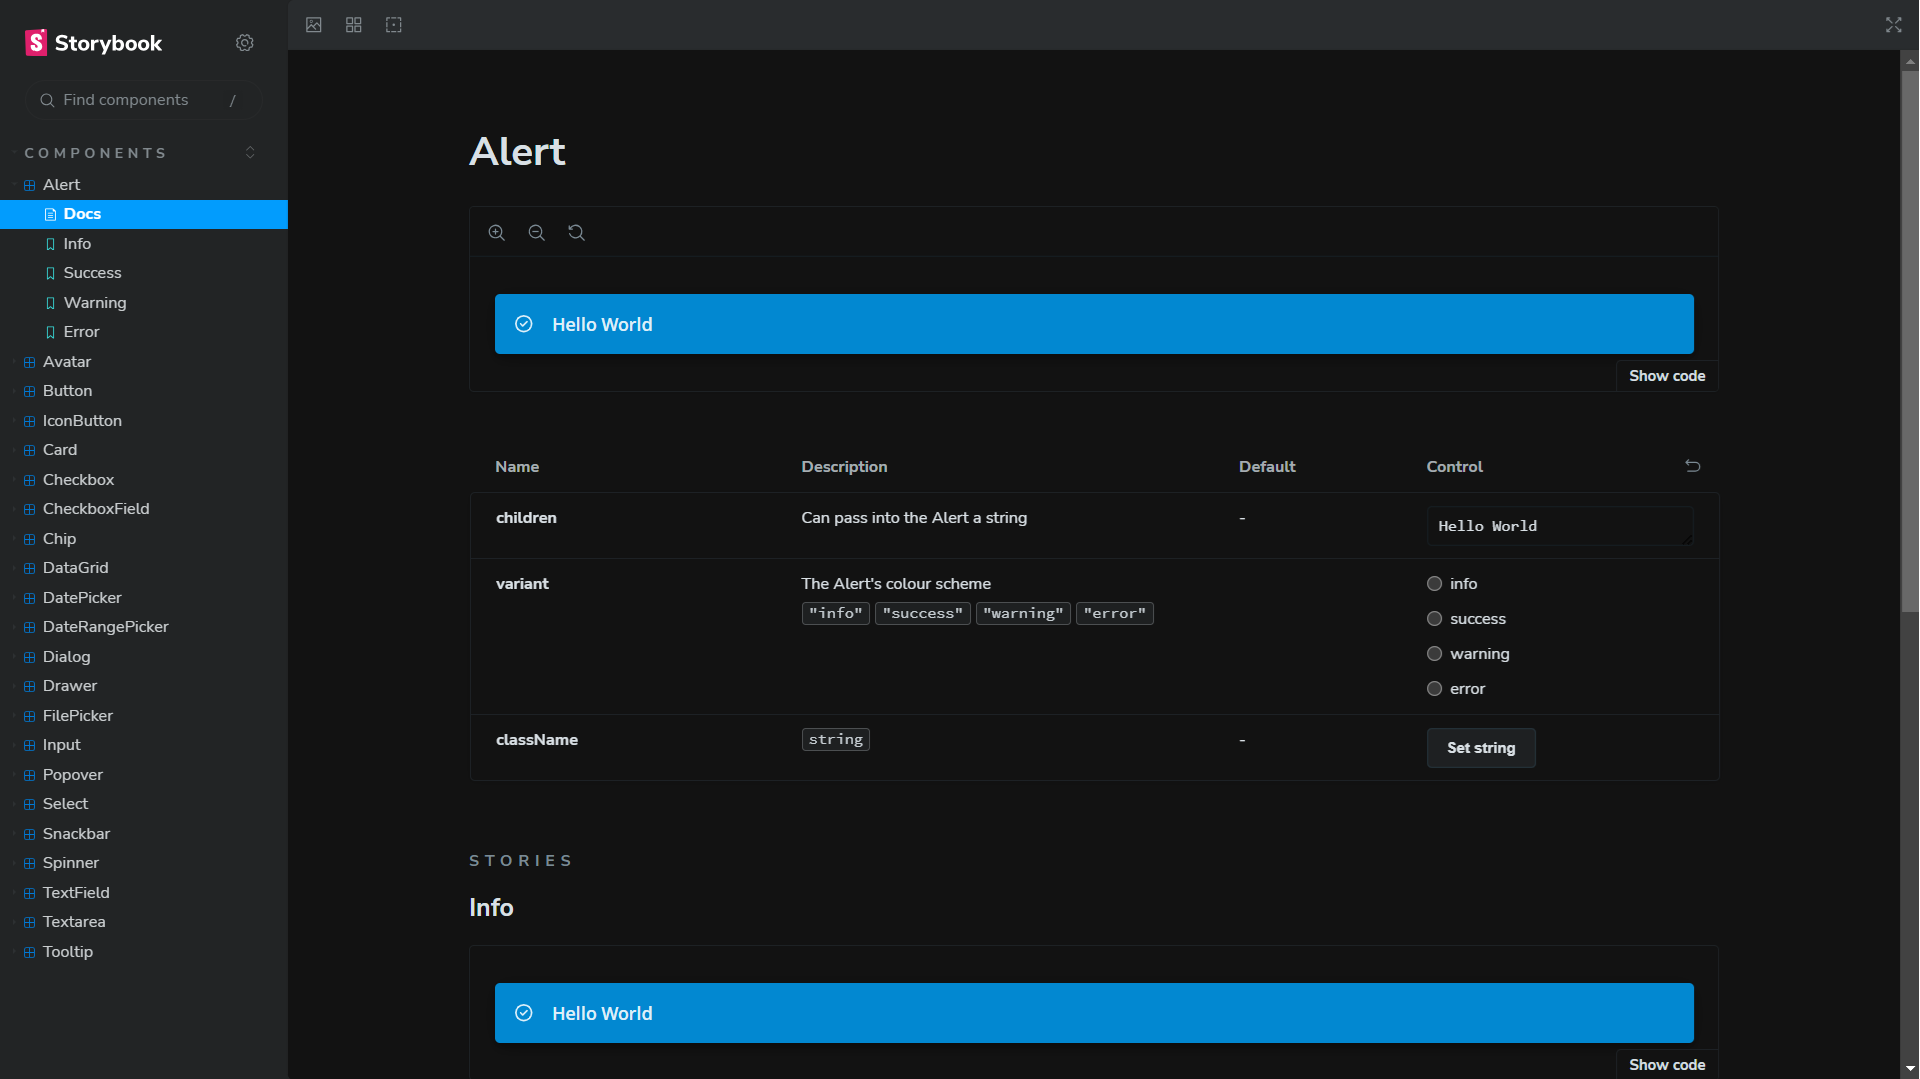Reset zoom in the preview toolbar
The width and height of the screenshot is (1920, 1079).
(x=576, y=232)
